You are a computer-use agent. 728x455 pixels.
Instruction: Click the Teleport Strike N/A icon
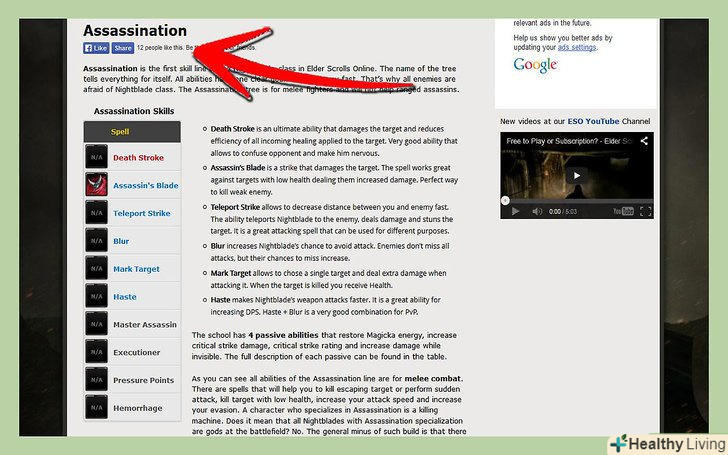(x=97, y=213)
